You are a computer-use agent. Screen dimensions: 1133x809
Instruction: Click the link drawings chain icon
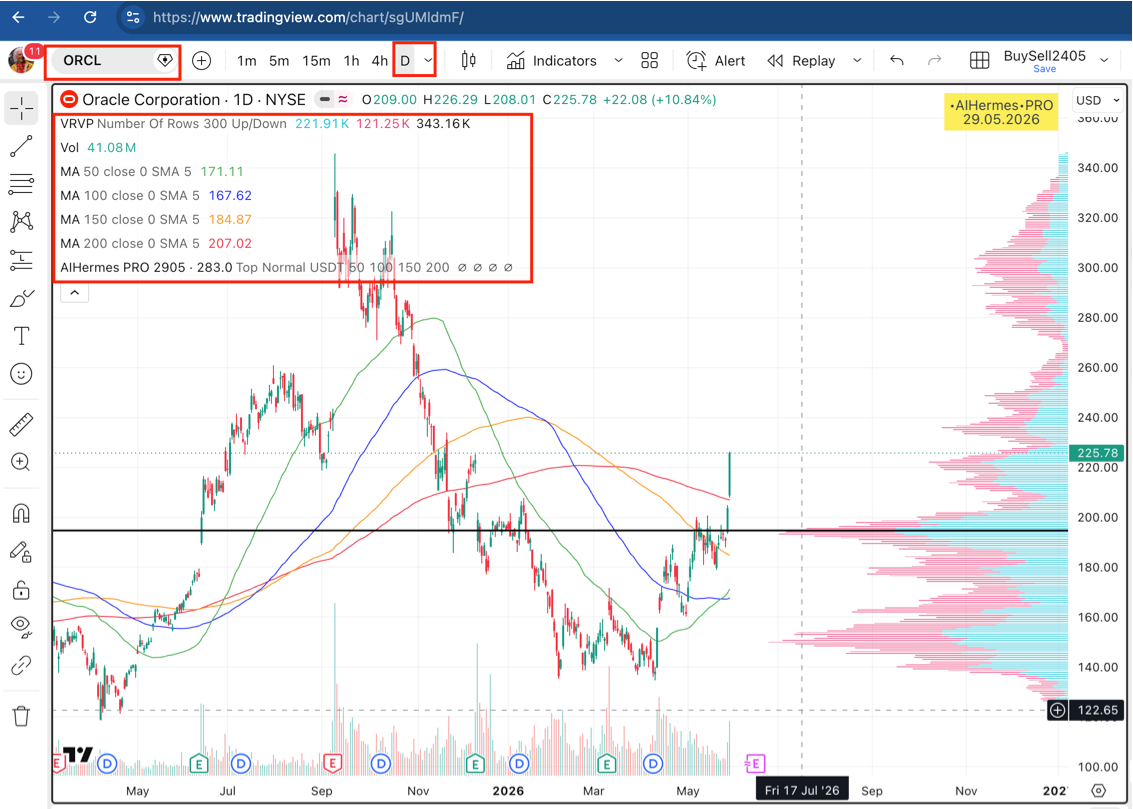click(x=22, y=665)
